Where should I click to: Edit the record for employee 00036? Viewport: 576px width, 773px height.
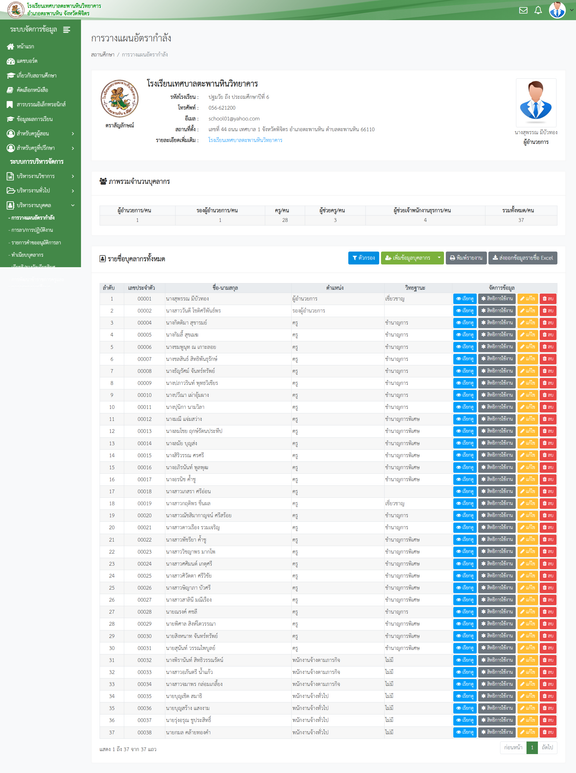coord(528,708)
